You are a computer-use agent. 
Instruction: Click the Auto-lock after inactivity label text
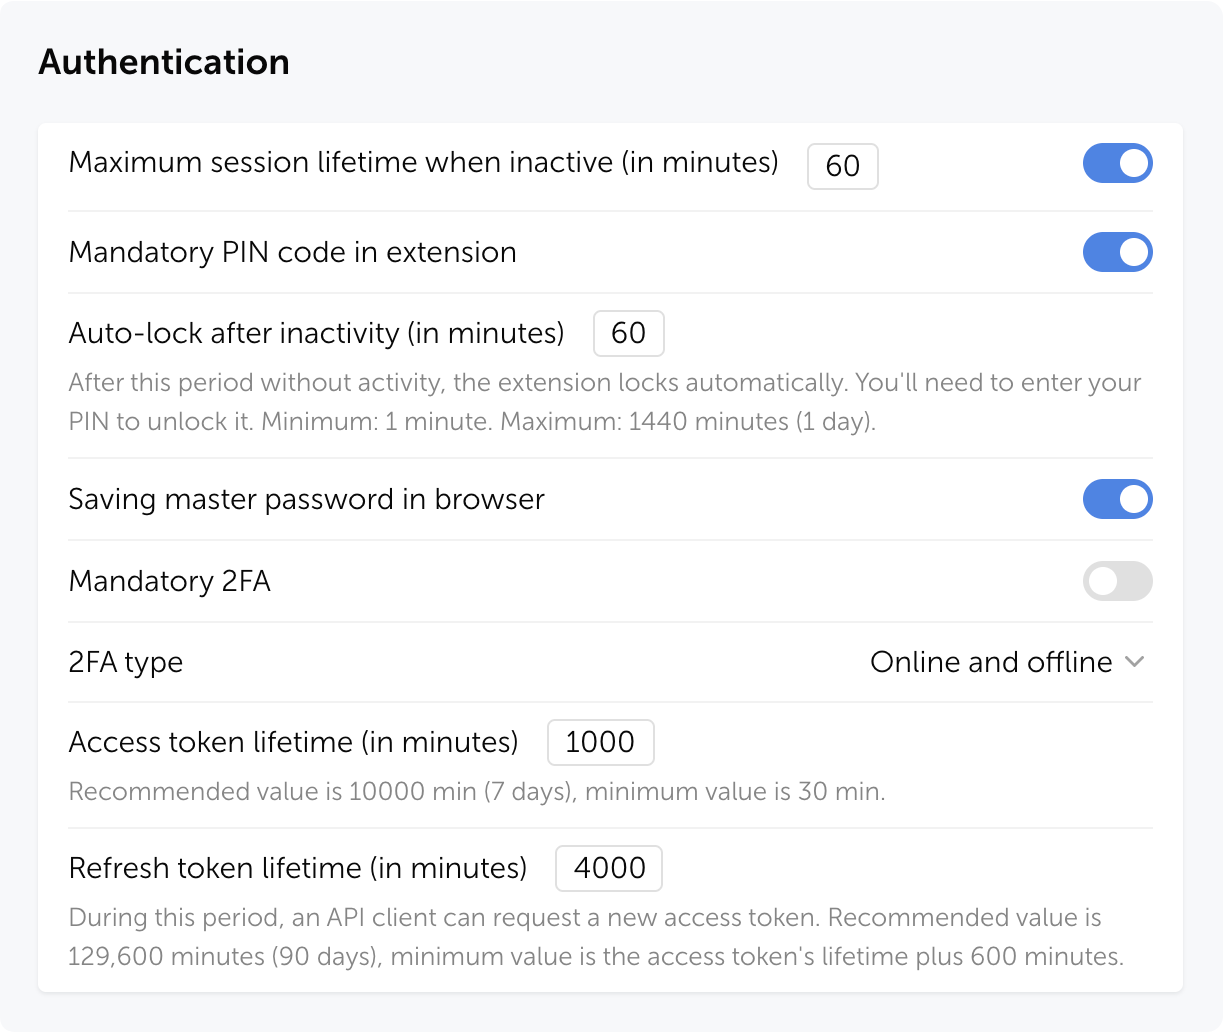tap(316, 333)
